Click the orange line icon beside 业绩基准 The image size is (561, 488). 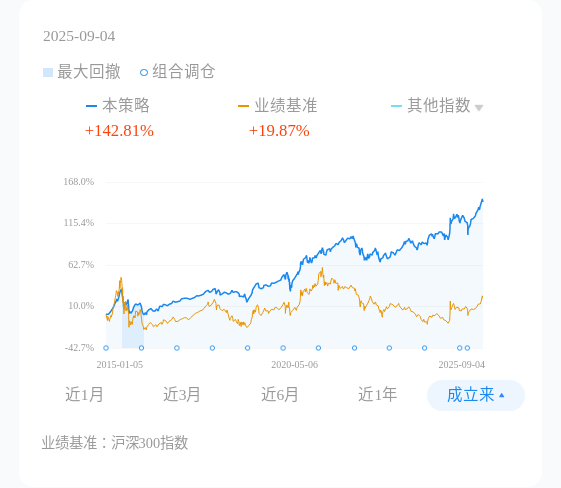tap(243, 106)
